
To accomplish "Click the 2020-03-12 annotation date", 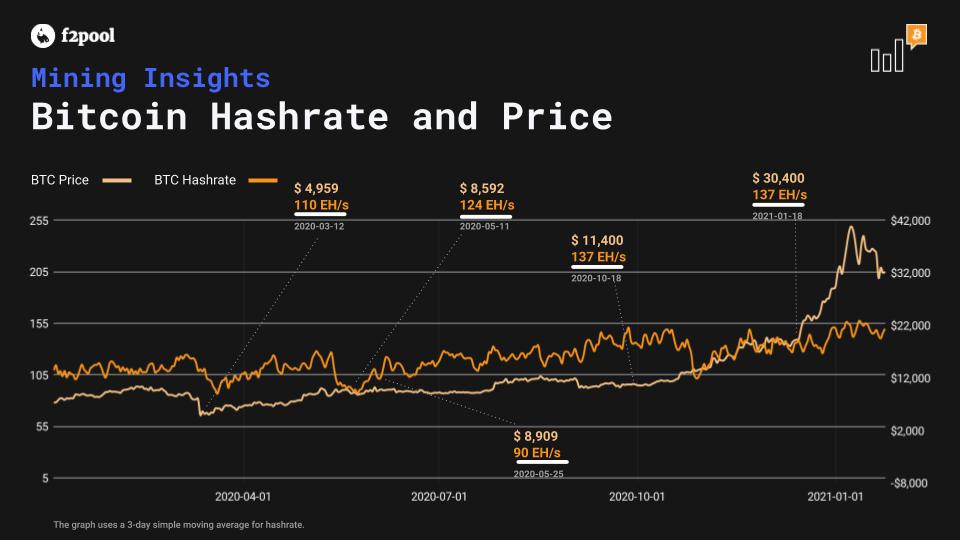I will 319,227.
